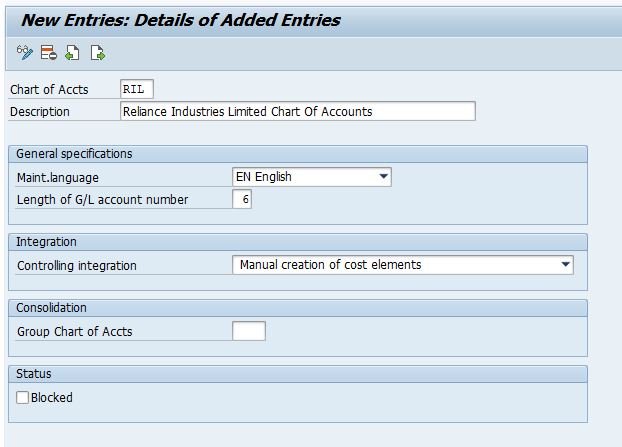The image size is (622, 447).
Task: Click Manual creation of cost elements text
Action: point(330,265)
